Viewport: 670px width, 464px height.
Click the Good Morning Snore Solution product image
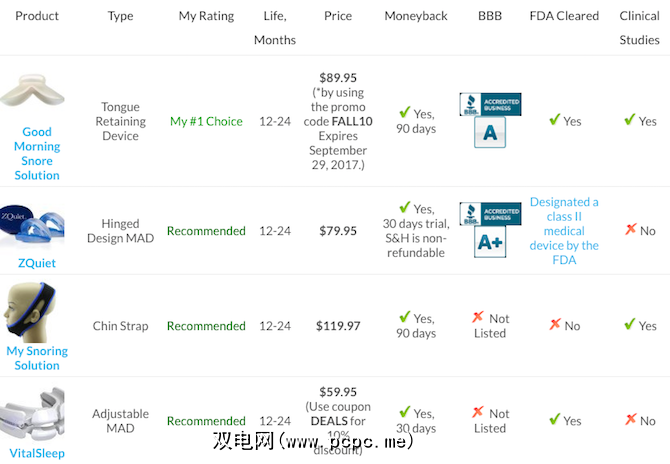(37, 93)
